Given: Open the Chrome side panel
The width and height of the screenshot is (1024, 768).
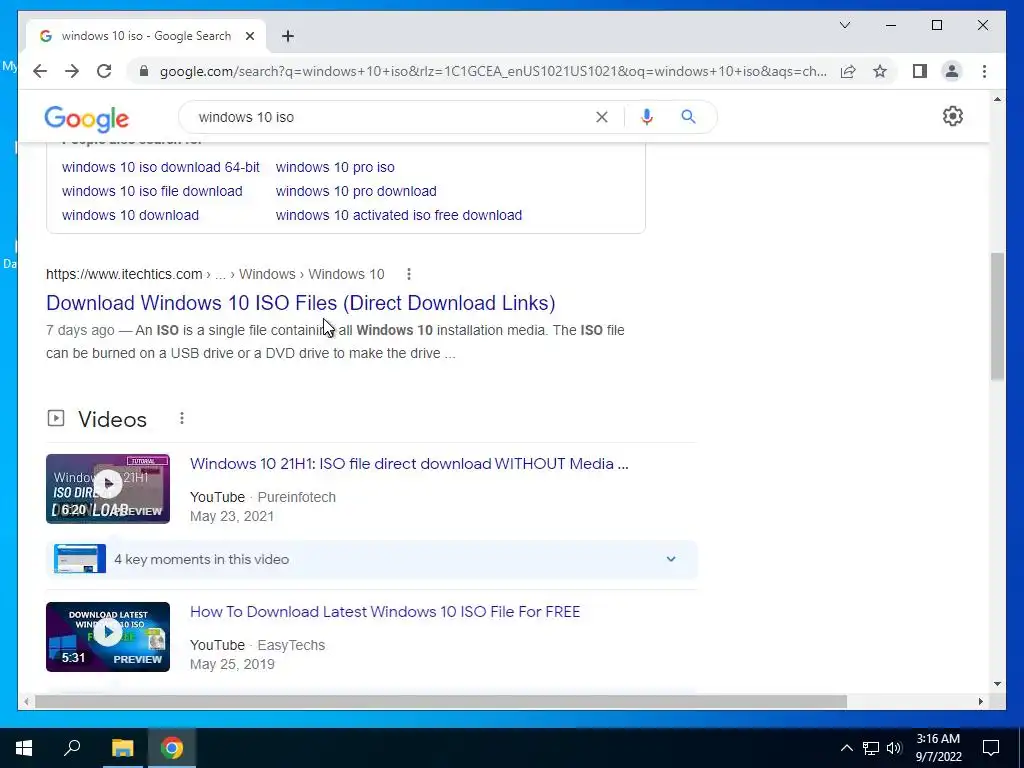Looking at the screenshot, I should click(920, 71).
